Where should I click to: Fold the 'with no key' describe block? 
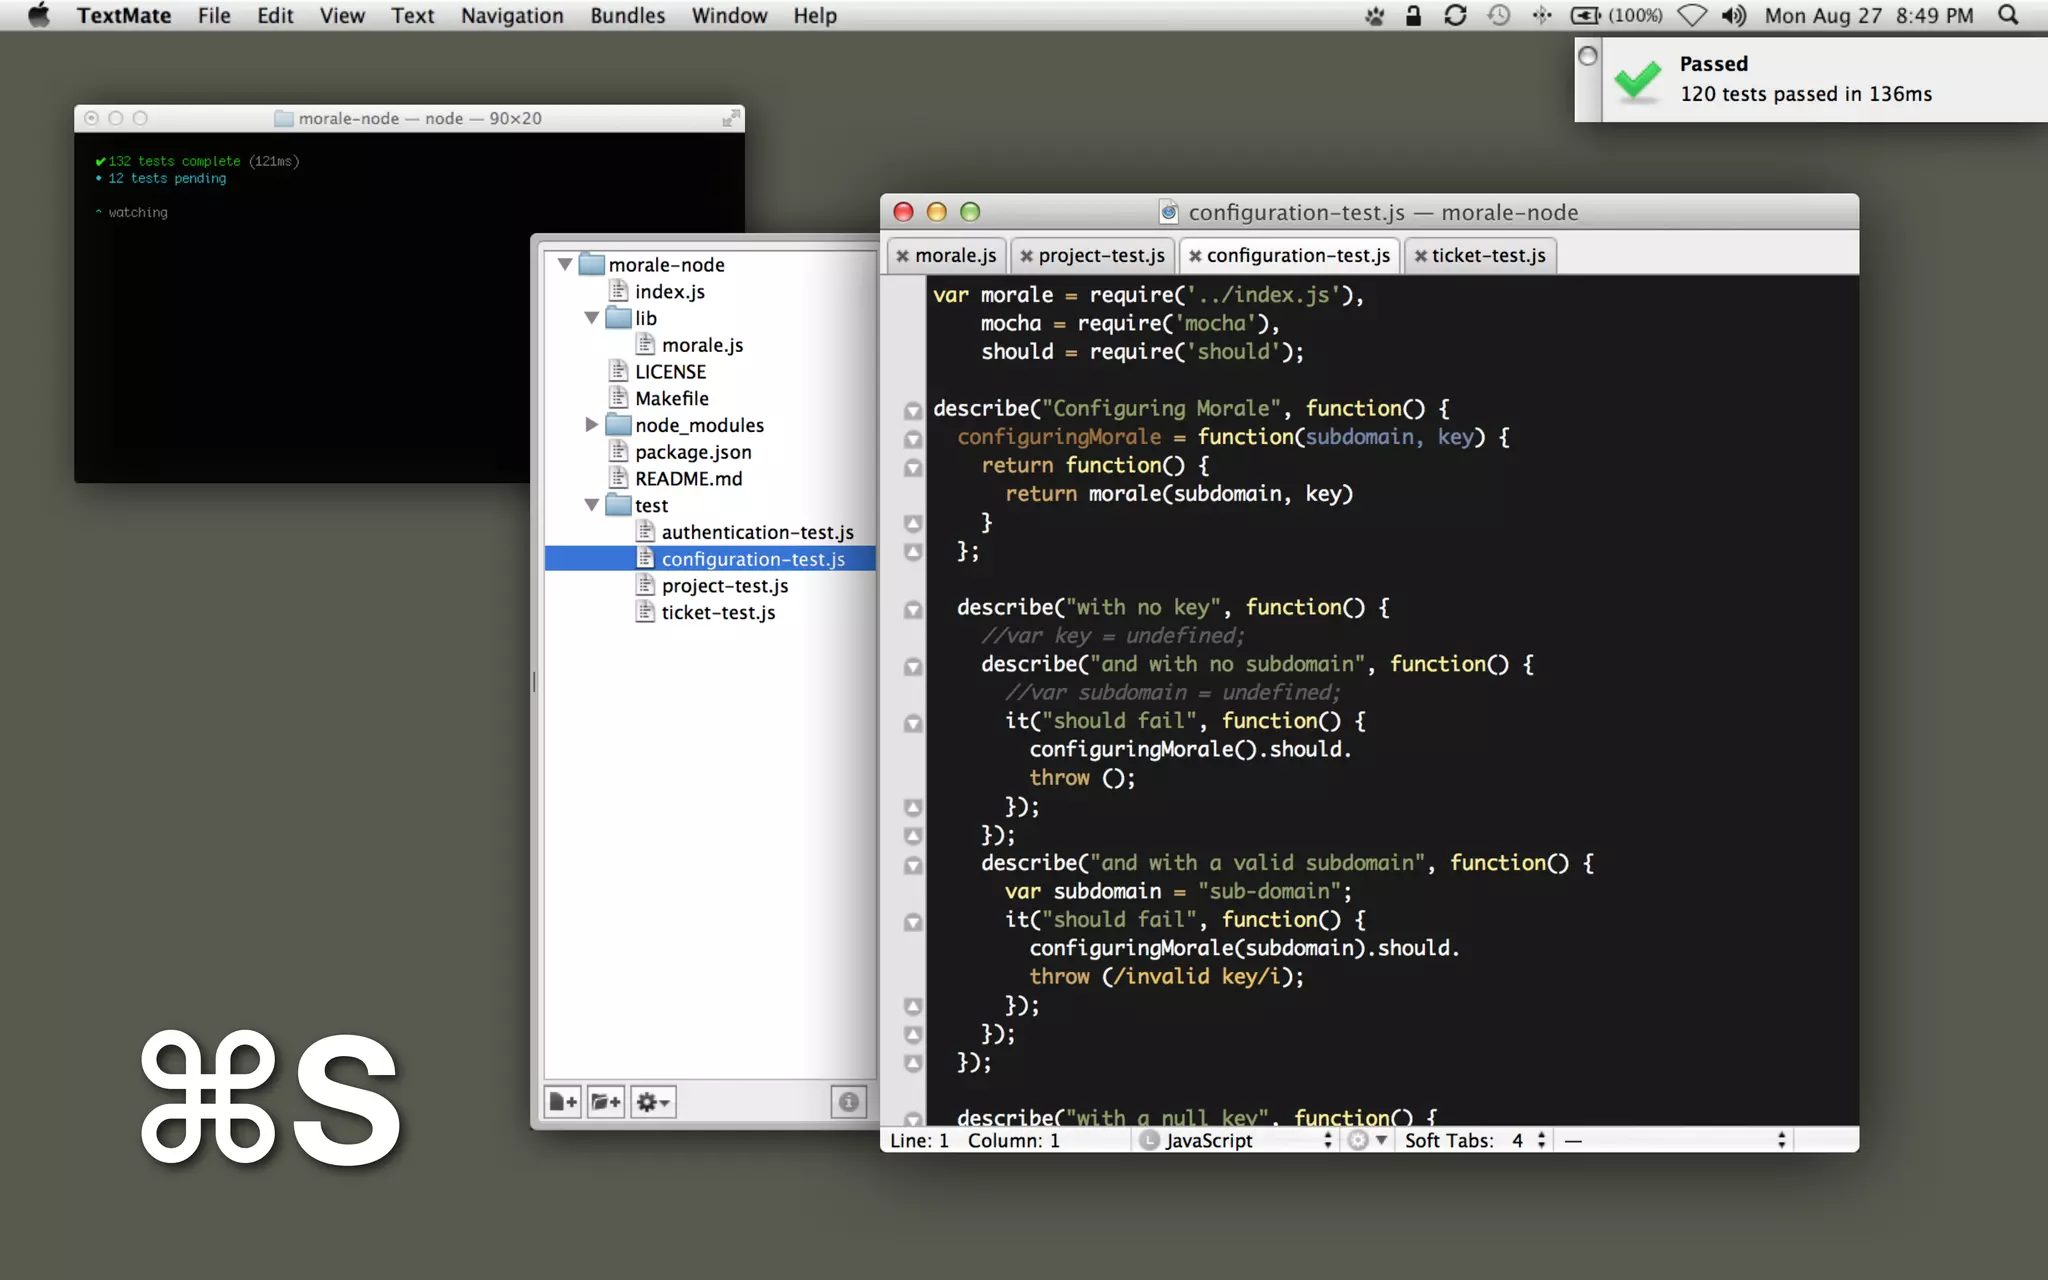(x=912, y=609)
